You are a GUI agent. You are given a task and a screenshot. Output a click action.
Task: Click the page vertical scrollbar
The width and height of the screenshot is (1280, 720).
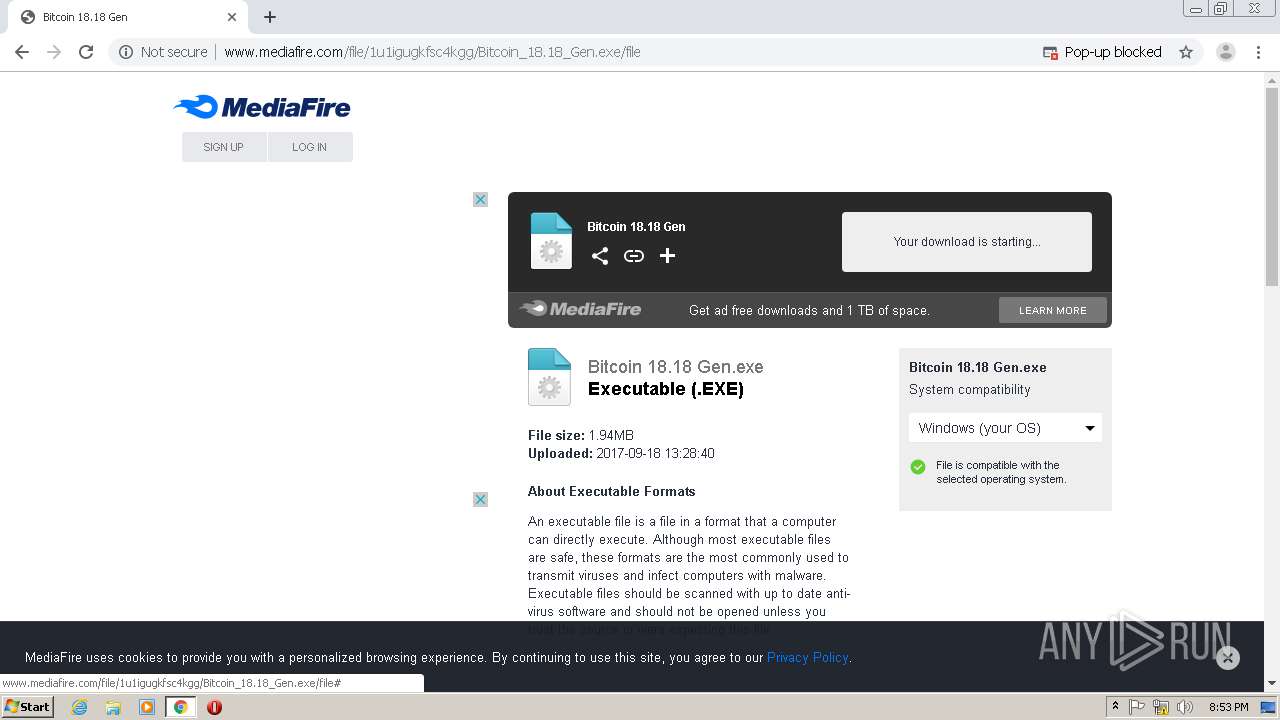click(1272, 188)
